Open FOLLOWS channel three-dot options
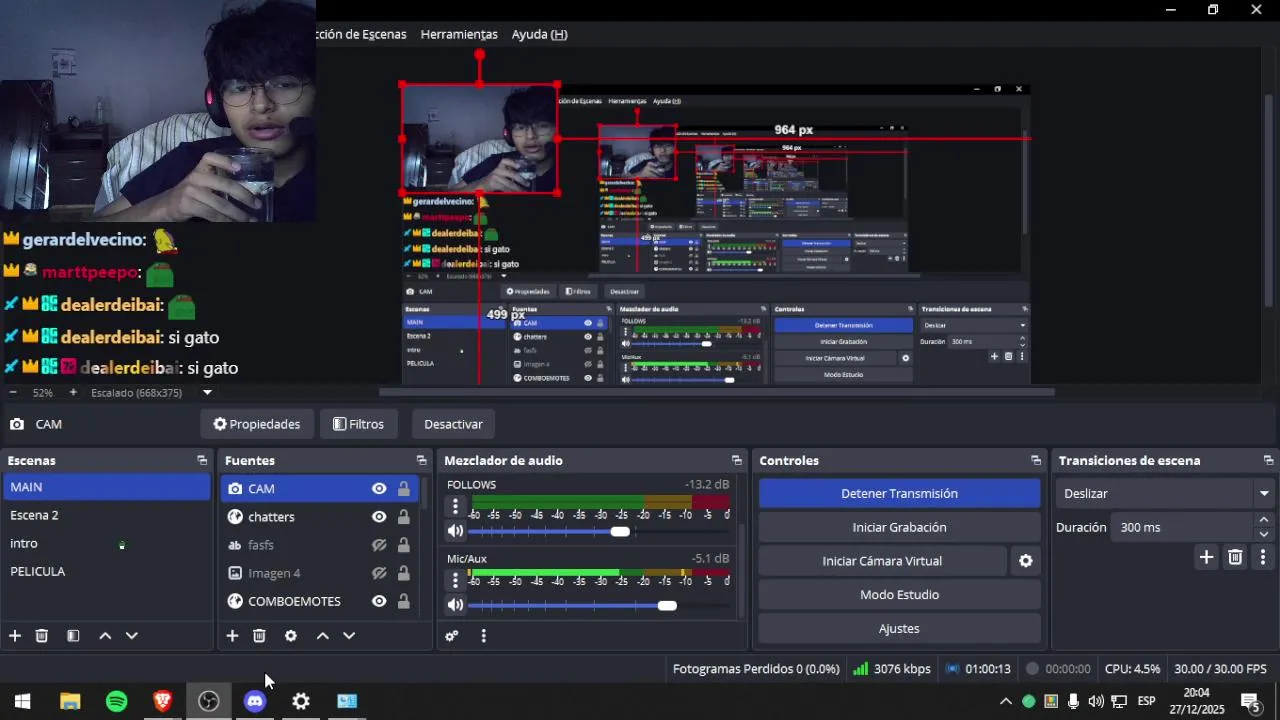This screenshot has width=1280, height=720. pos(455,507)
